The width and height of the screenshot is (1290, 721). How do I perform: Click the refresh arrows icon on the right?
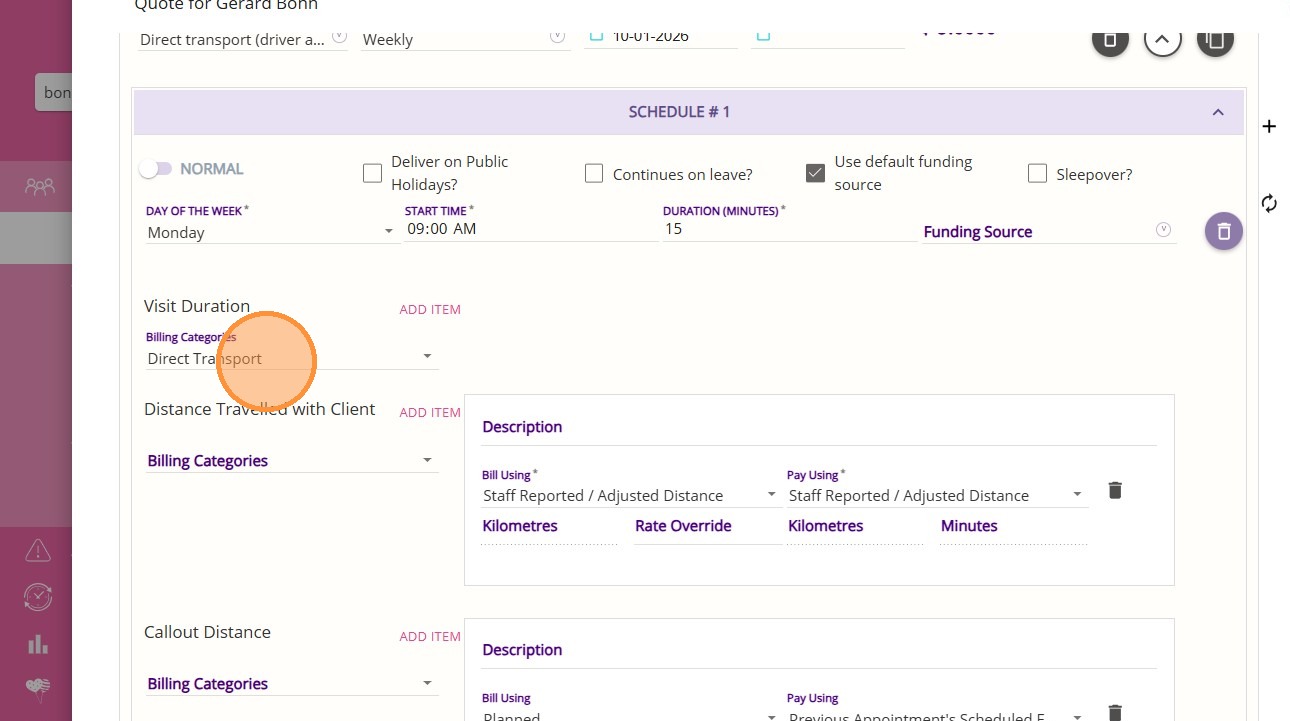click(x=1269, y=204)
